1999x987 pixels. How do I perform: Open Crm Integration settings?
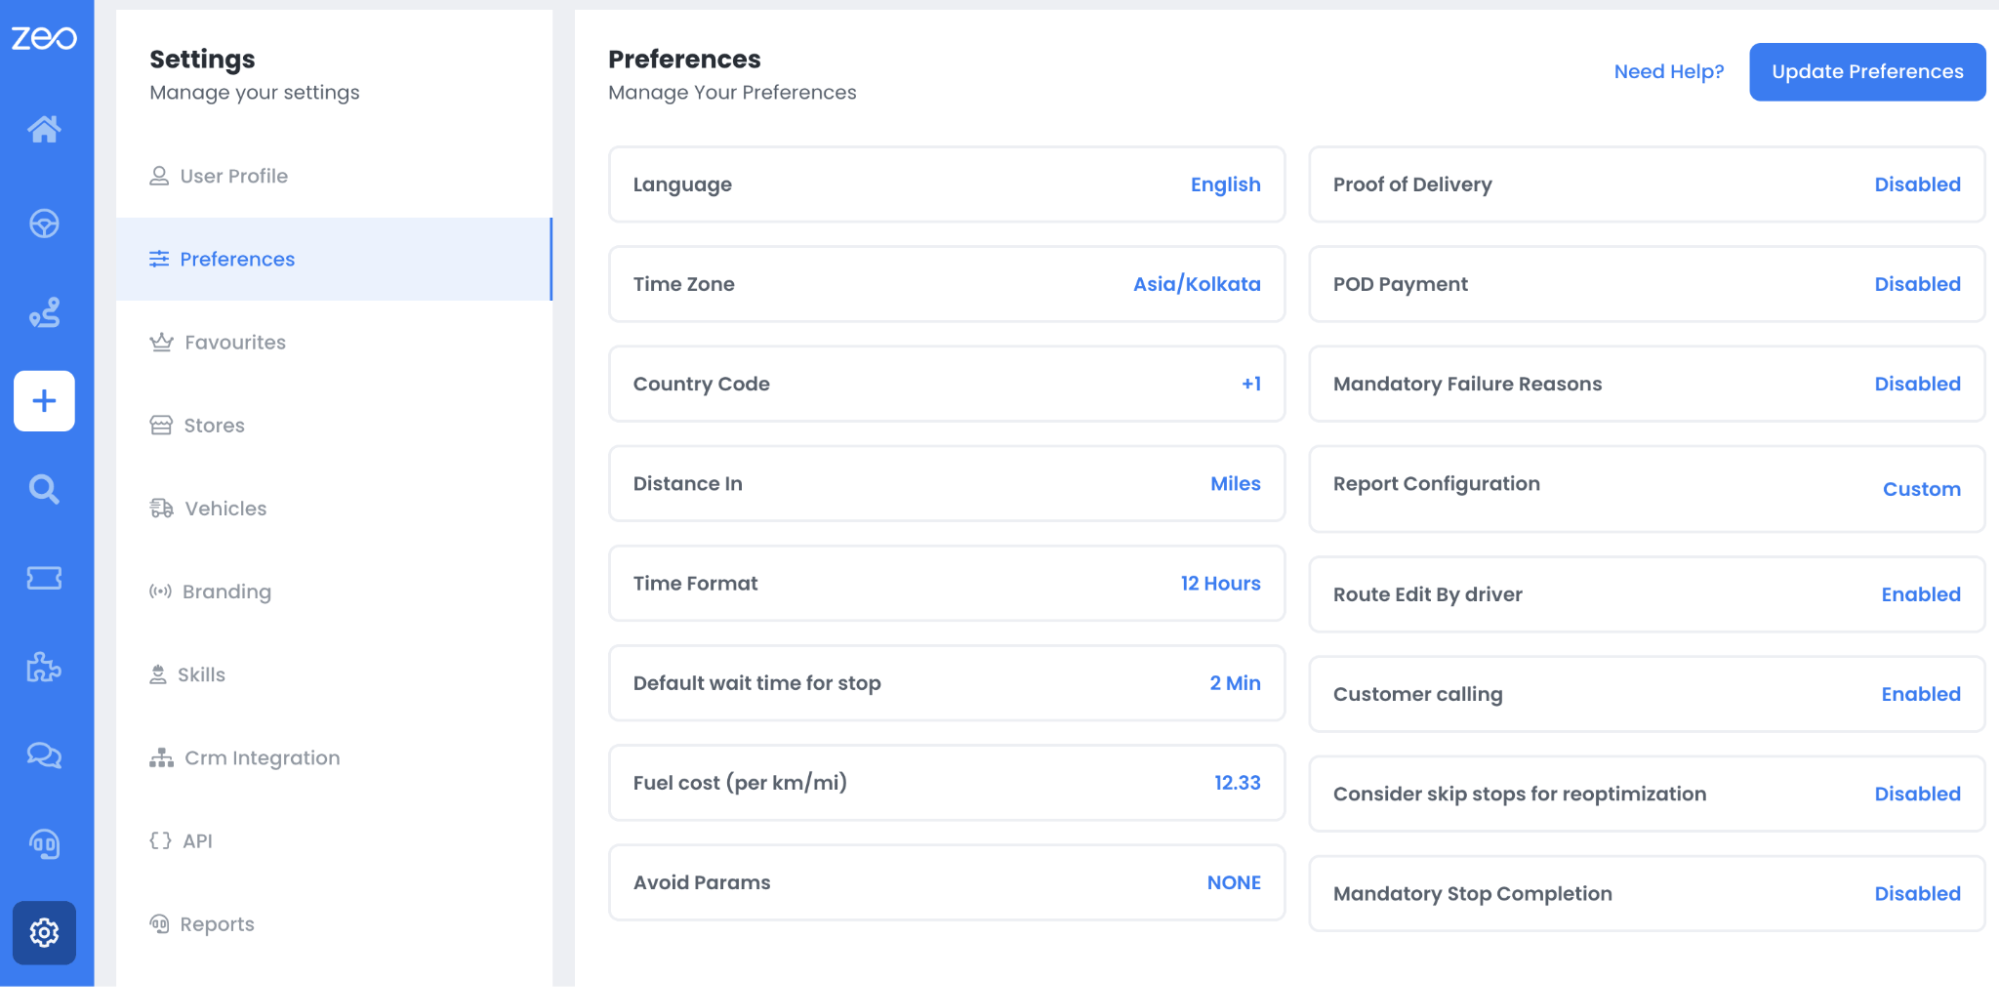tap(334, 758)
